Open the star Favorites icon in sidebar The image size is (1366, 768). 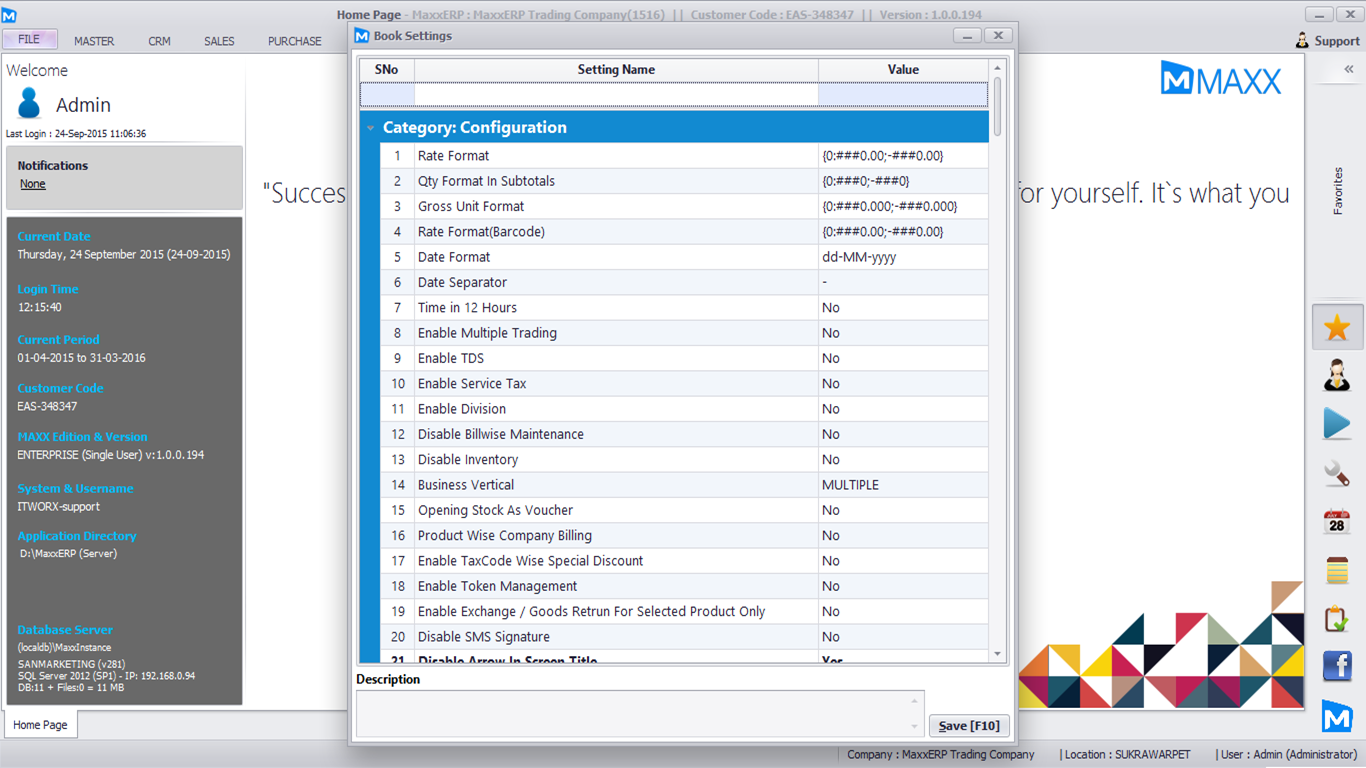tap(1337, 328)
